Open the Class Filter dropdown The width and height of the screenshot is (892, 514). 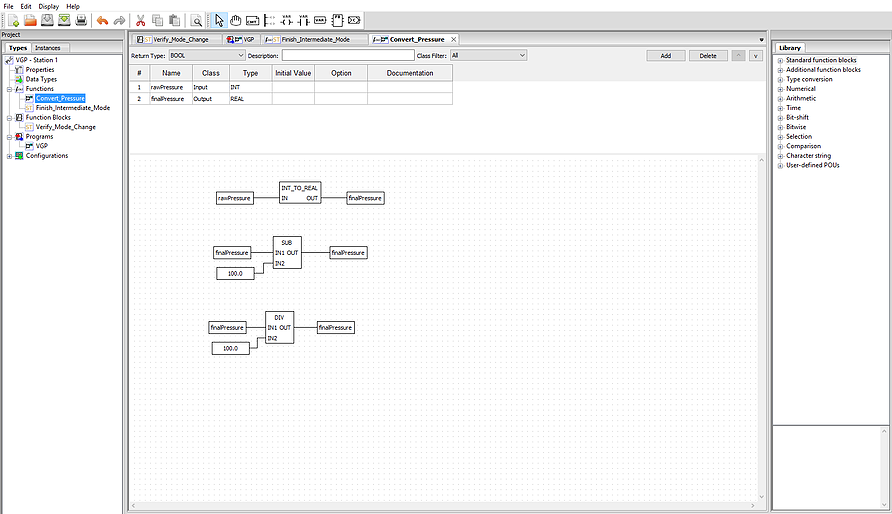[x=488, y=56]
